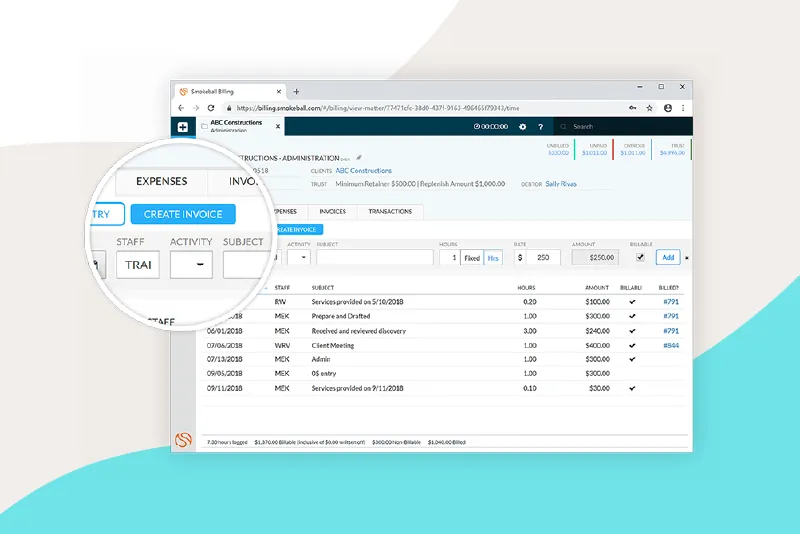Open the Chrome three-dot menu
This screenshot has width=800, height=534.
(x=683, y=108)
